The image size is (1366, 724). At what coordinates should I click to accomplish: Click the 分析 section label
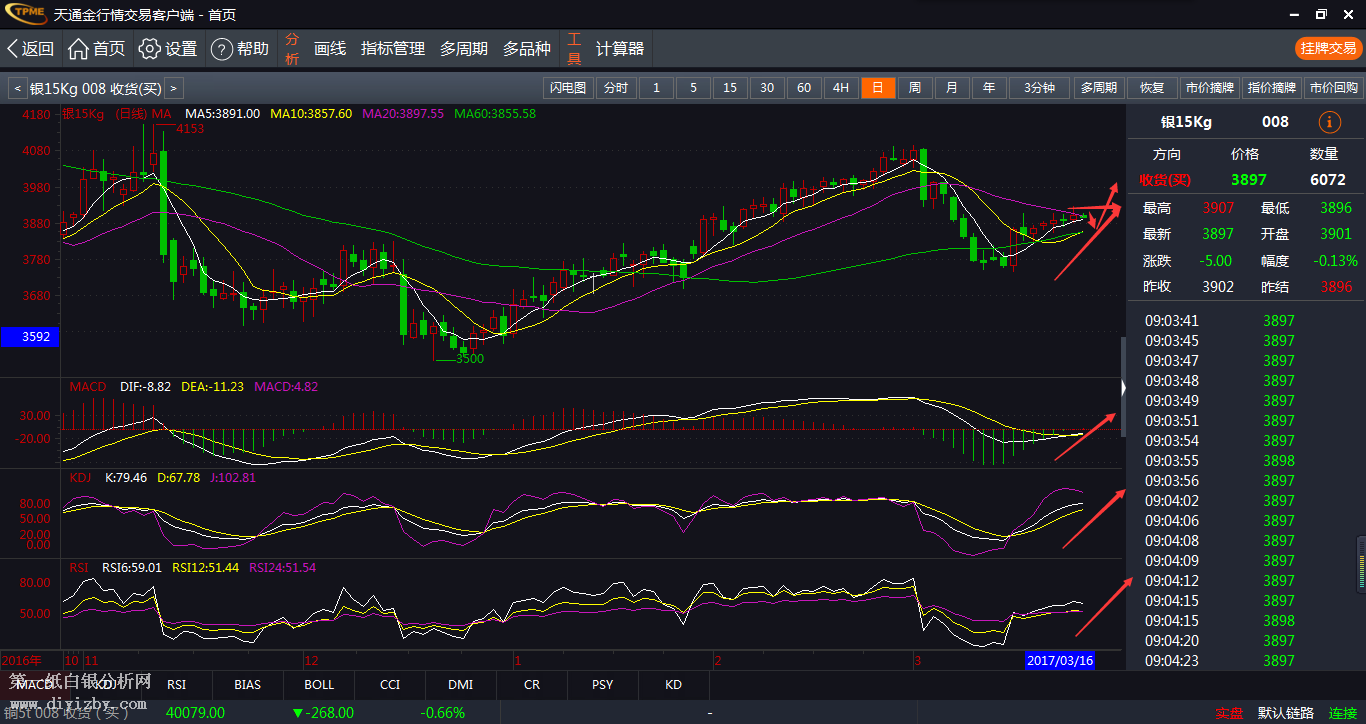[292, 48]
